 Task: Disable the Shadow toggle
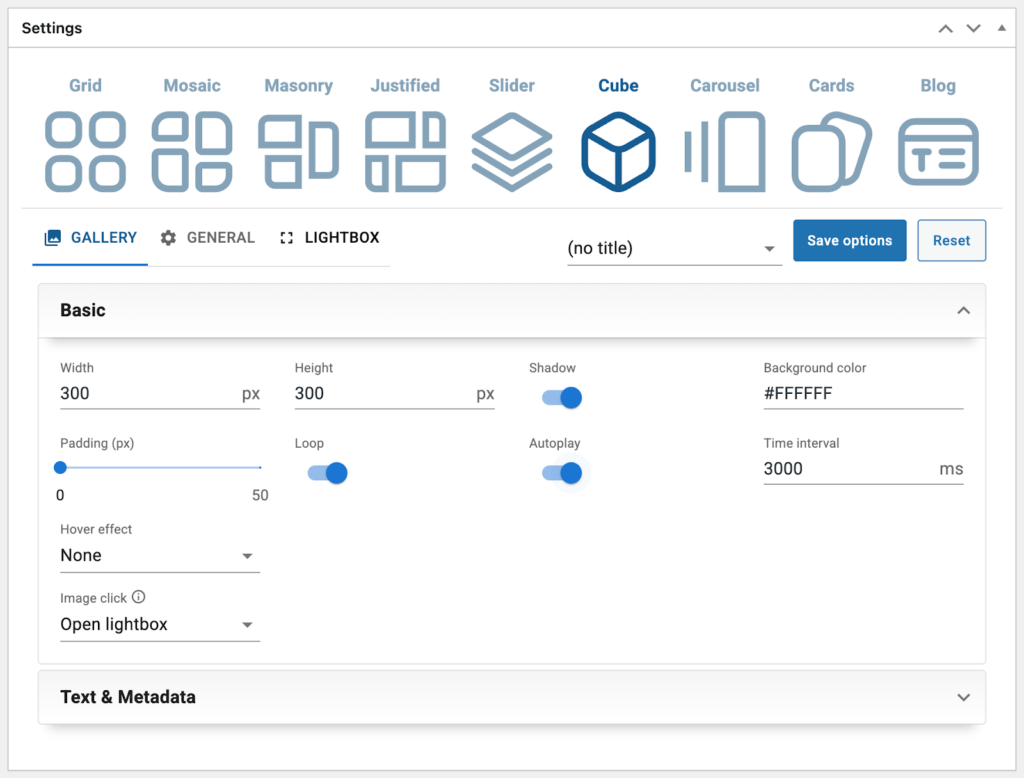[562, 398]
